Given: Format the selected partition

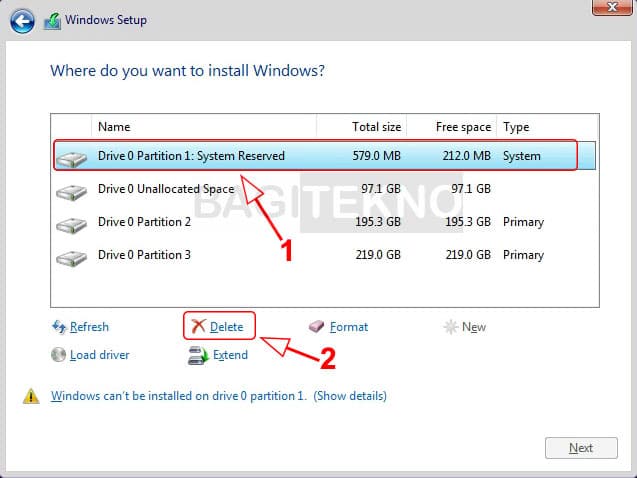Looking at the screenshot, I should 349,327.
